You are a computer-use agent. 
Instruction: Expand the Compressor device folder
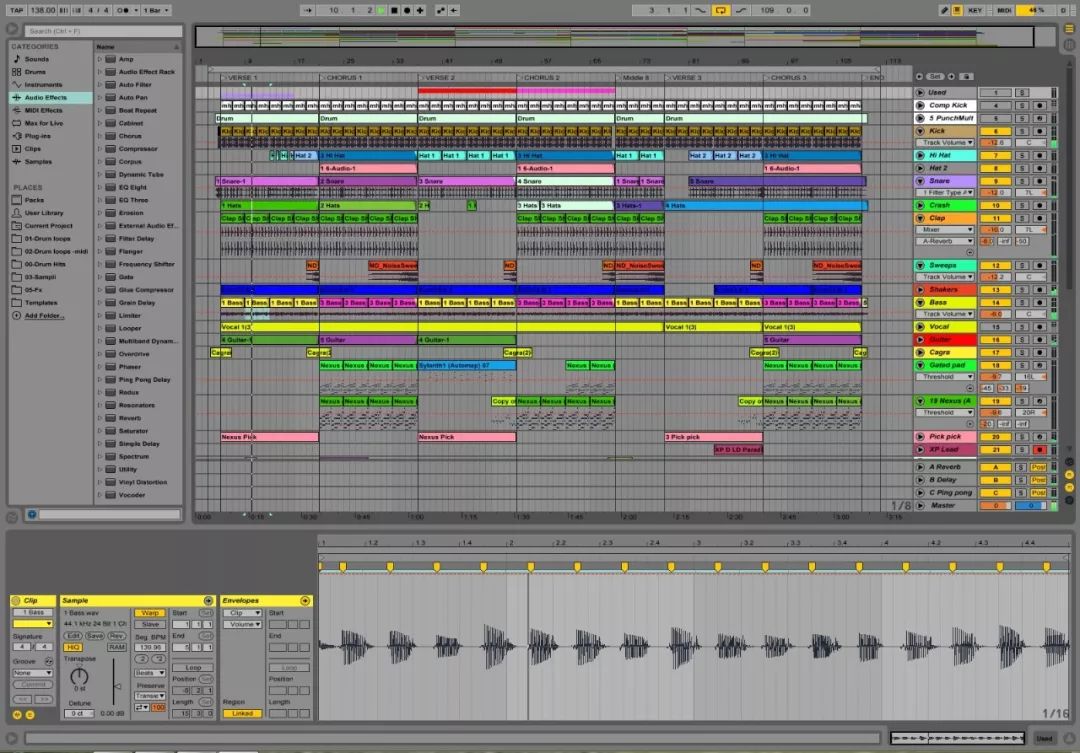click(101, 149)
